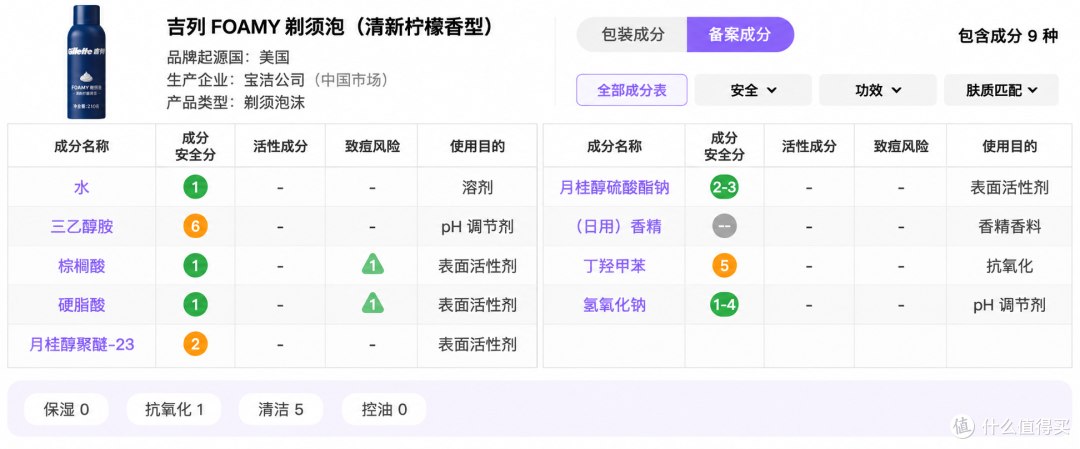Open the 三乙醇胺 ingredient link
This screenshot has height=449, width=1080.
[82, 226]
